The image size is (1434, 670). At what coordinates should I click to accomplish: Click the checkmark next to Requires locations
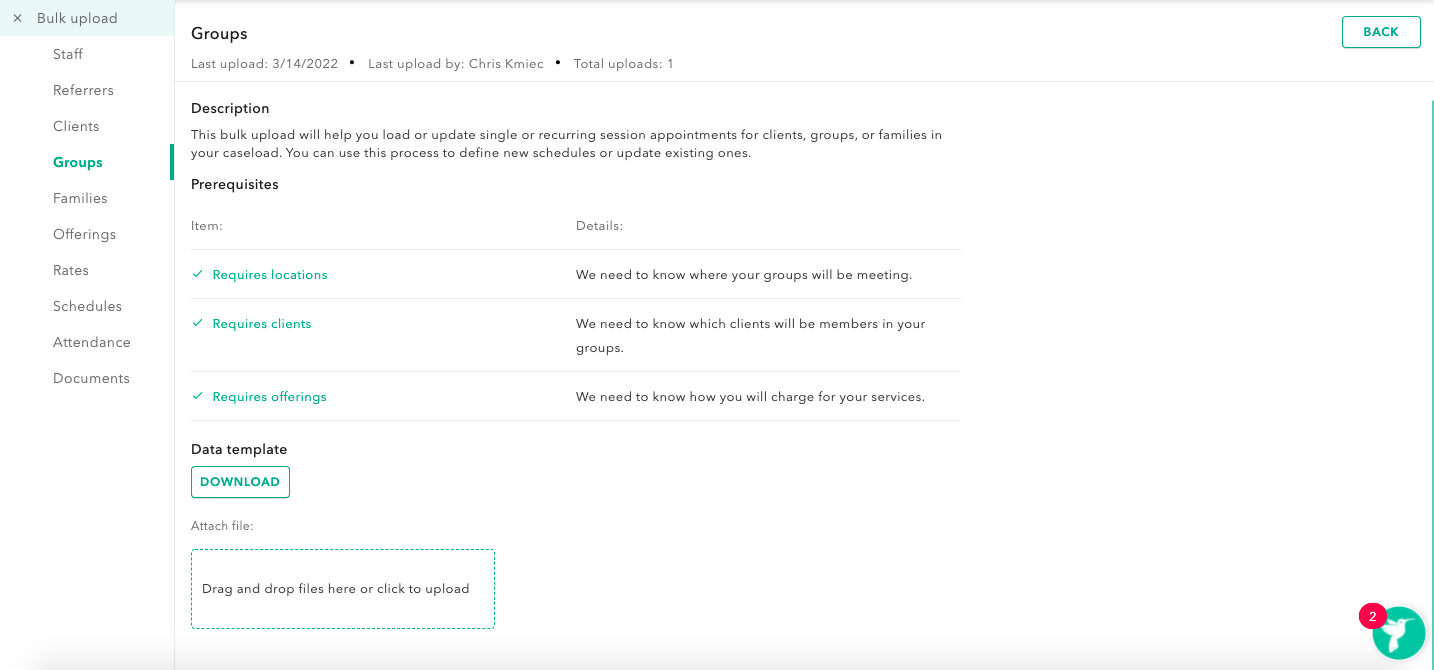click(198, 274)
